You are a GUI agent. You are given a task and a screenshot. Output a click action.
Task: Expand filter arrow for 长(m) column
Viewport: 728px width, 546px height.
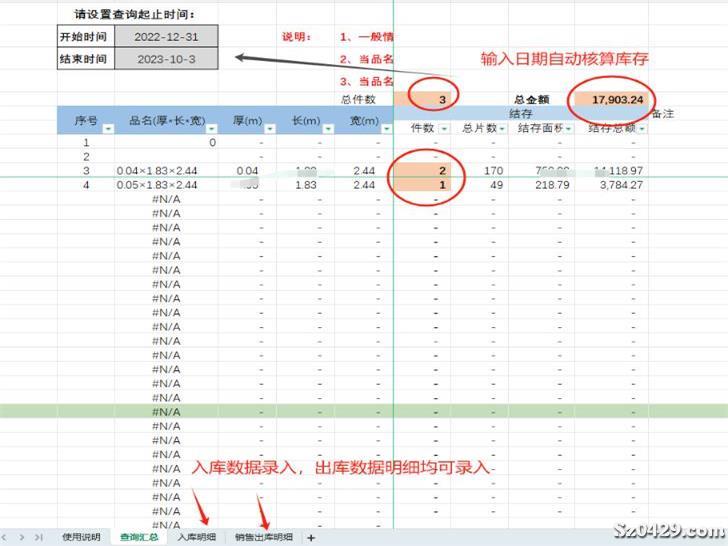click(x=328, y=128)
